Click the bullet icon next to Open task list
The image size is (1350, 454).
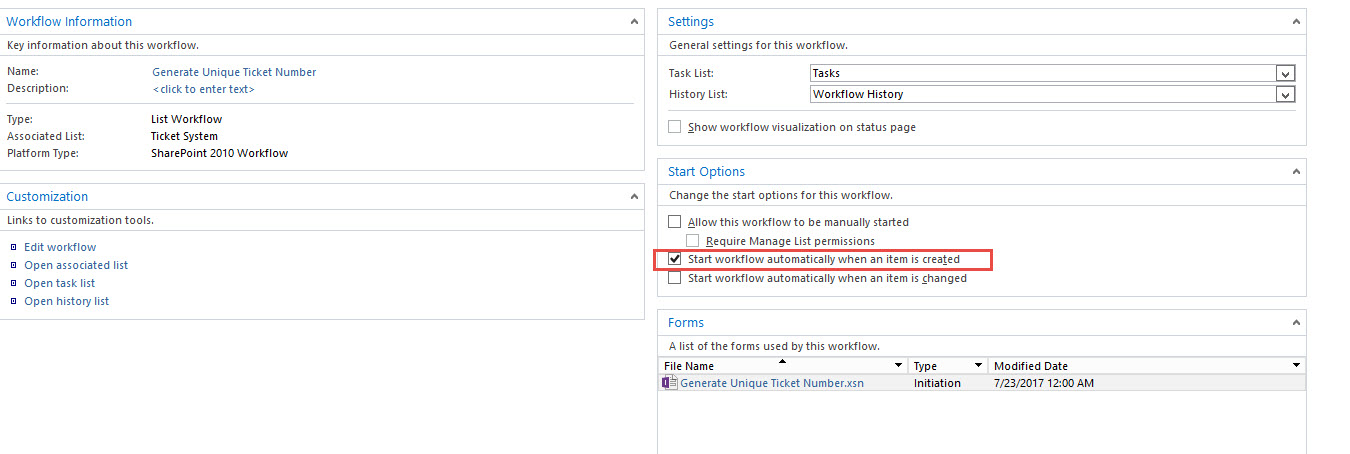tap(13, 283)
